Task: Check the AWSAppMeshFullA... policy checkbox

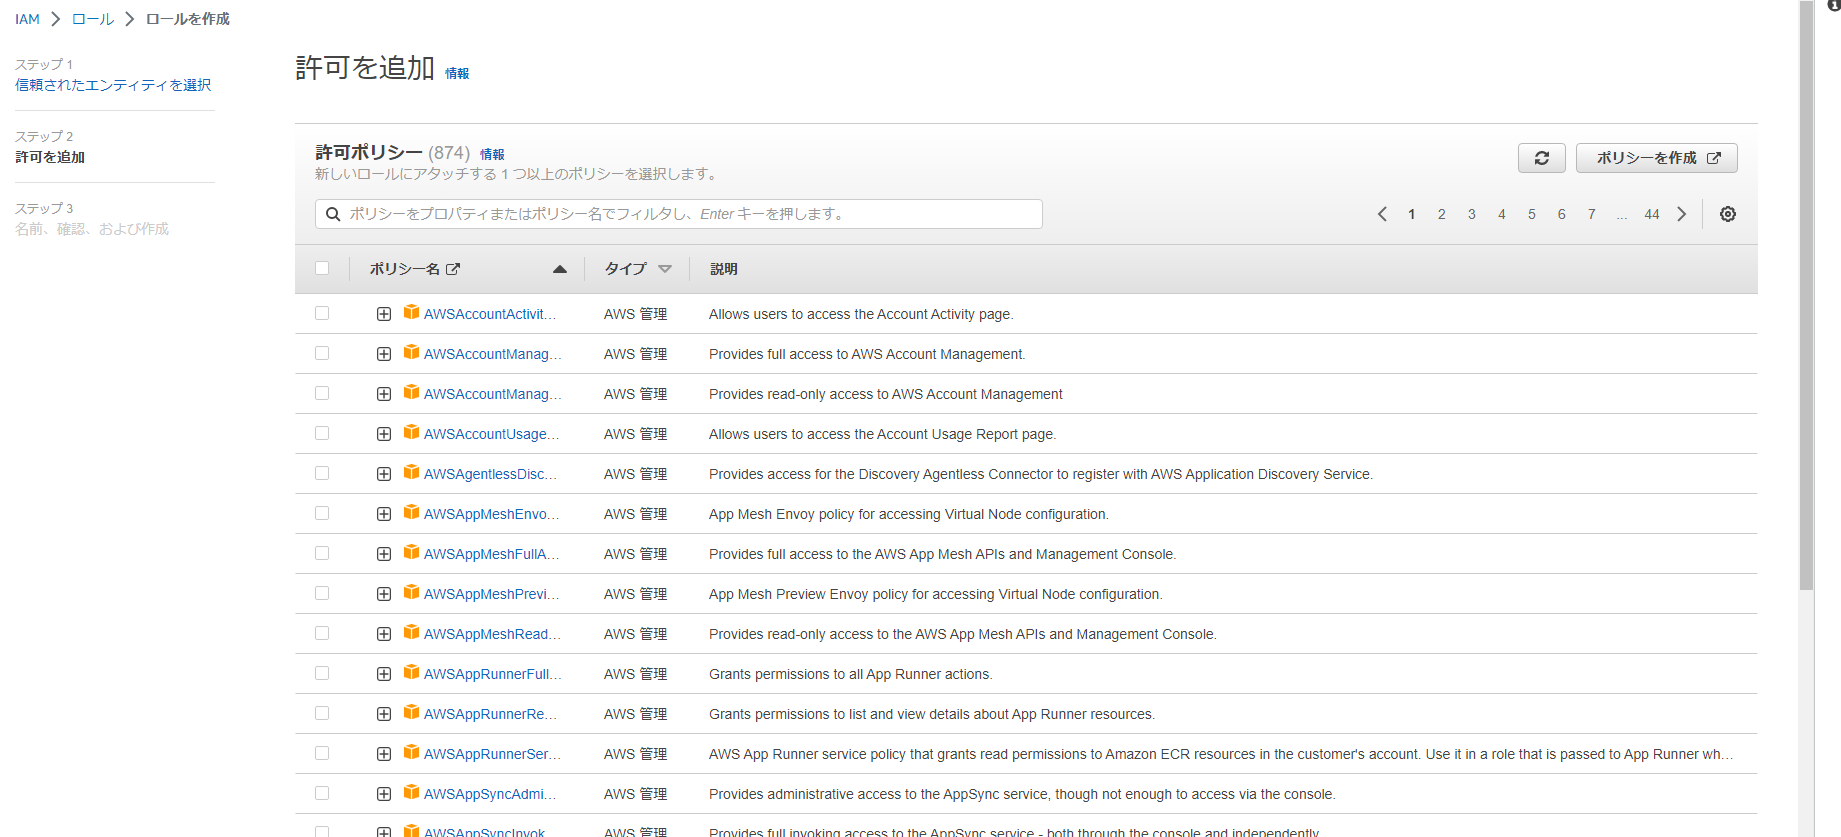Action: tap(322, 553)
